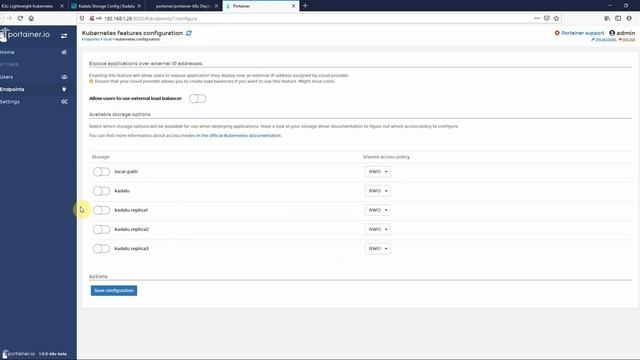640x360 pixels.
Task: Open the RWO dropdown for local-path
Action: pos(378,172)
